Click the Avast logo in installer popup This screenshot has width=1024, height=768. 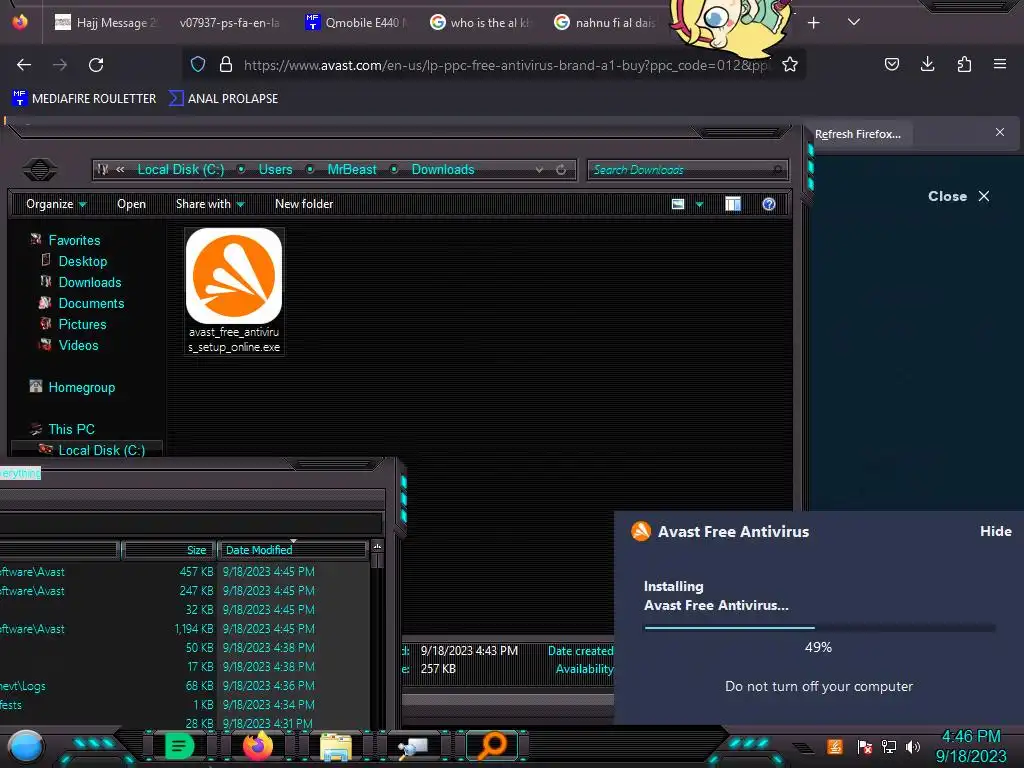click(641, 531)
